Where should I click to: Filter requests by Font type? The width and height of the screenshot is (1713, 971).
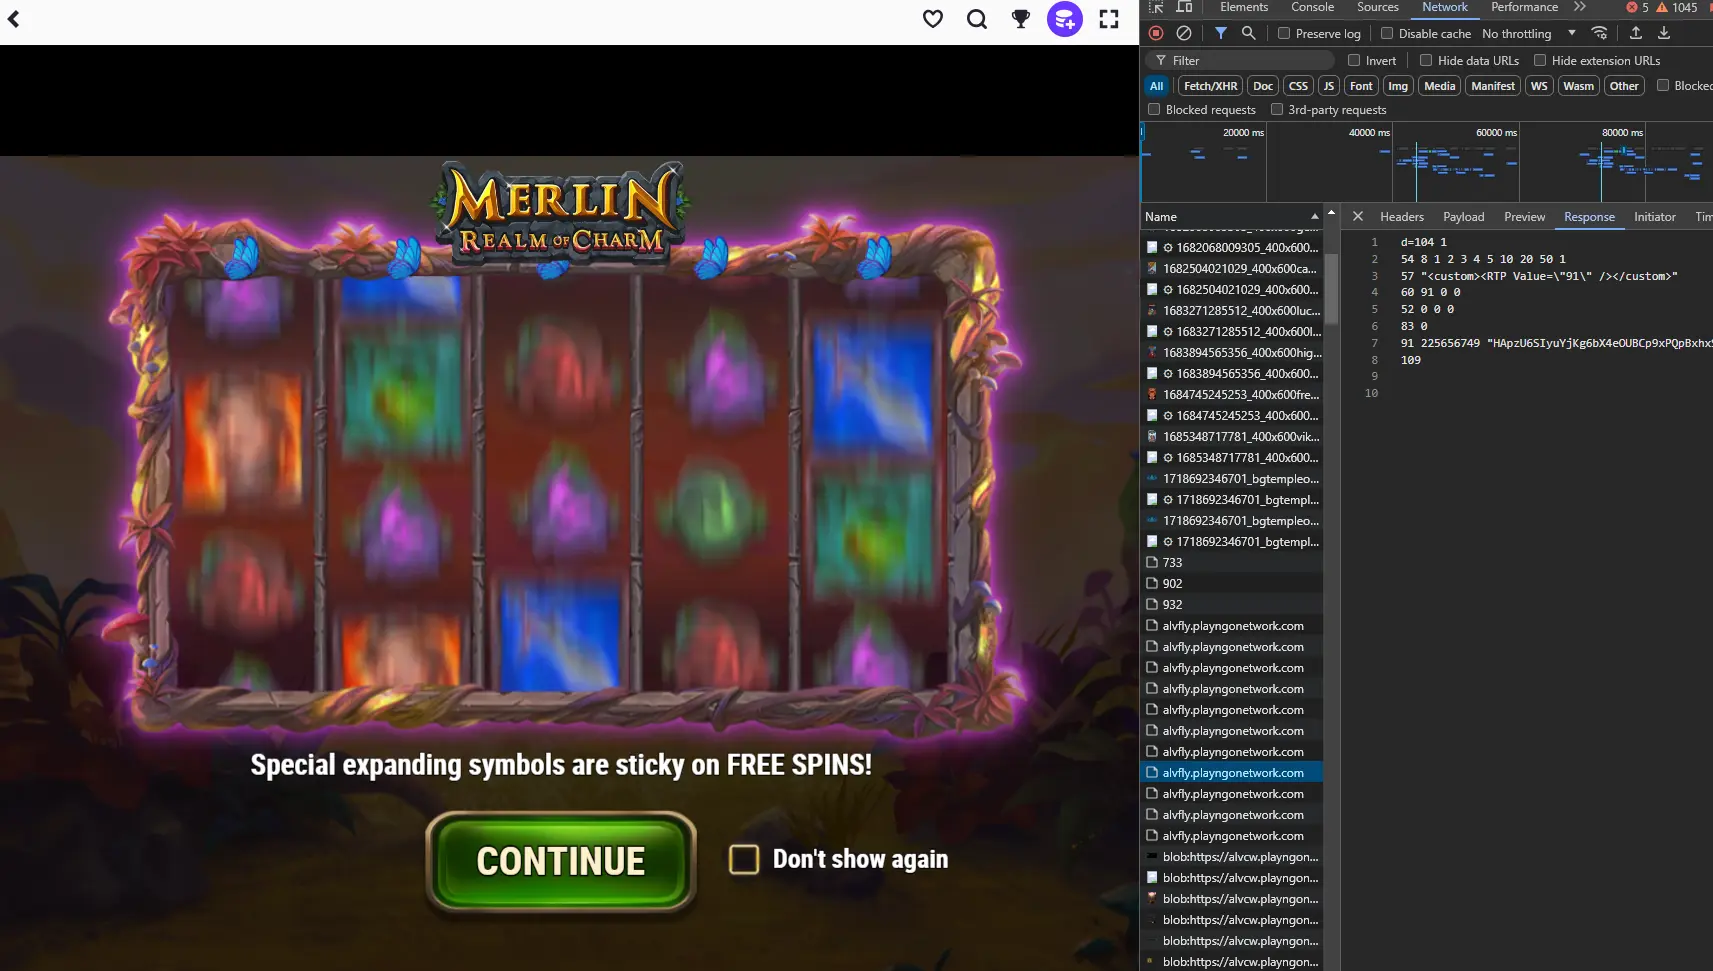[x=1361, y=86]
